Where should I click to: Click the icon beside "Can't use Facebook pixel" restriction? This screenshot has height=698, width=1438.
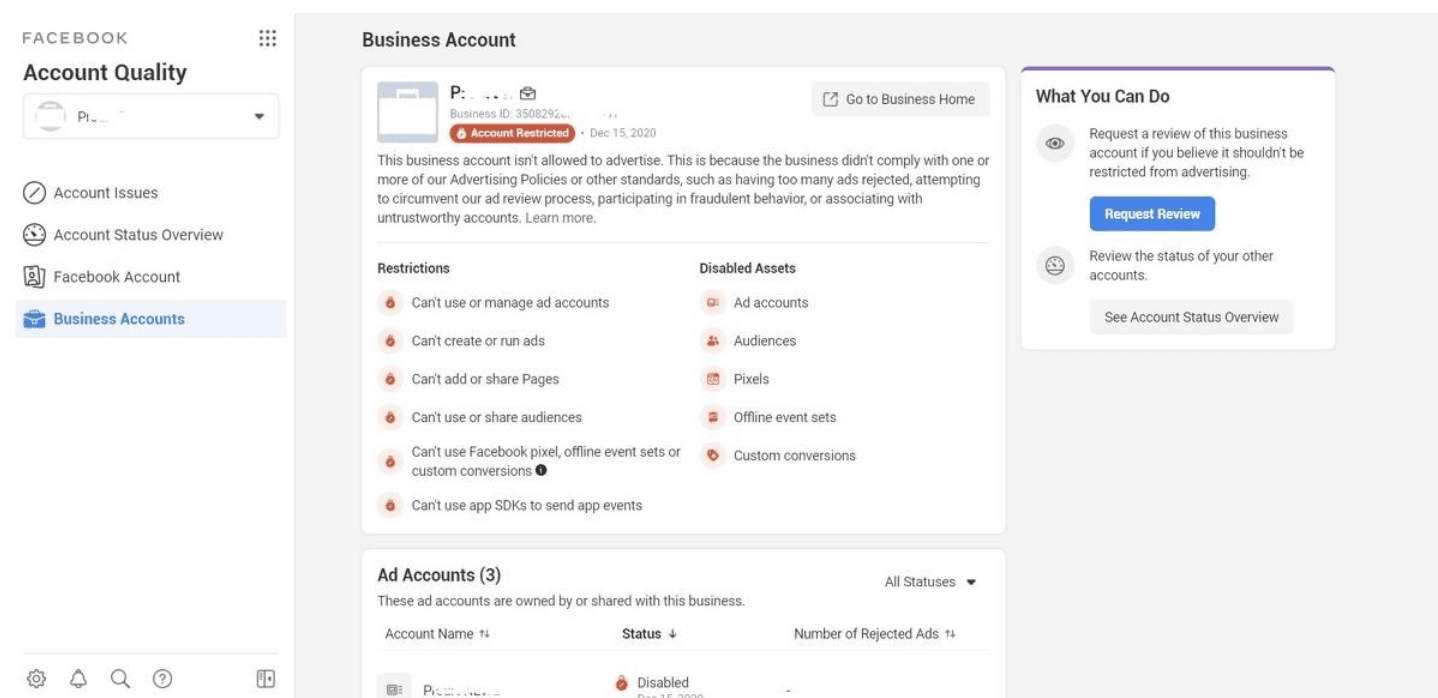pyautogui.click(x=389, y=462)
